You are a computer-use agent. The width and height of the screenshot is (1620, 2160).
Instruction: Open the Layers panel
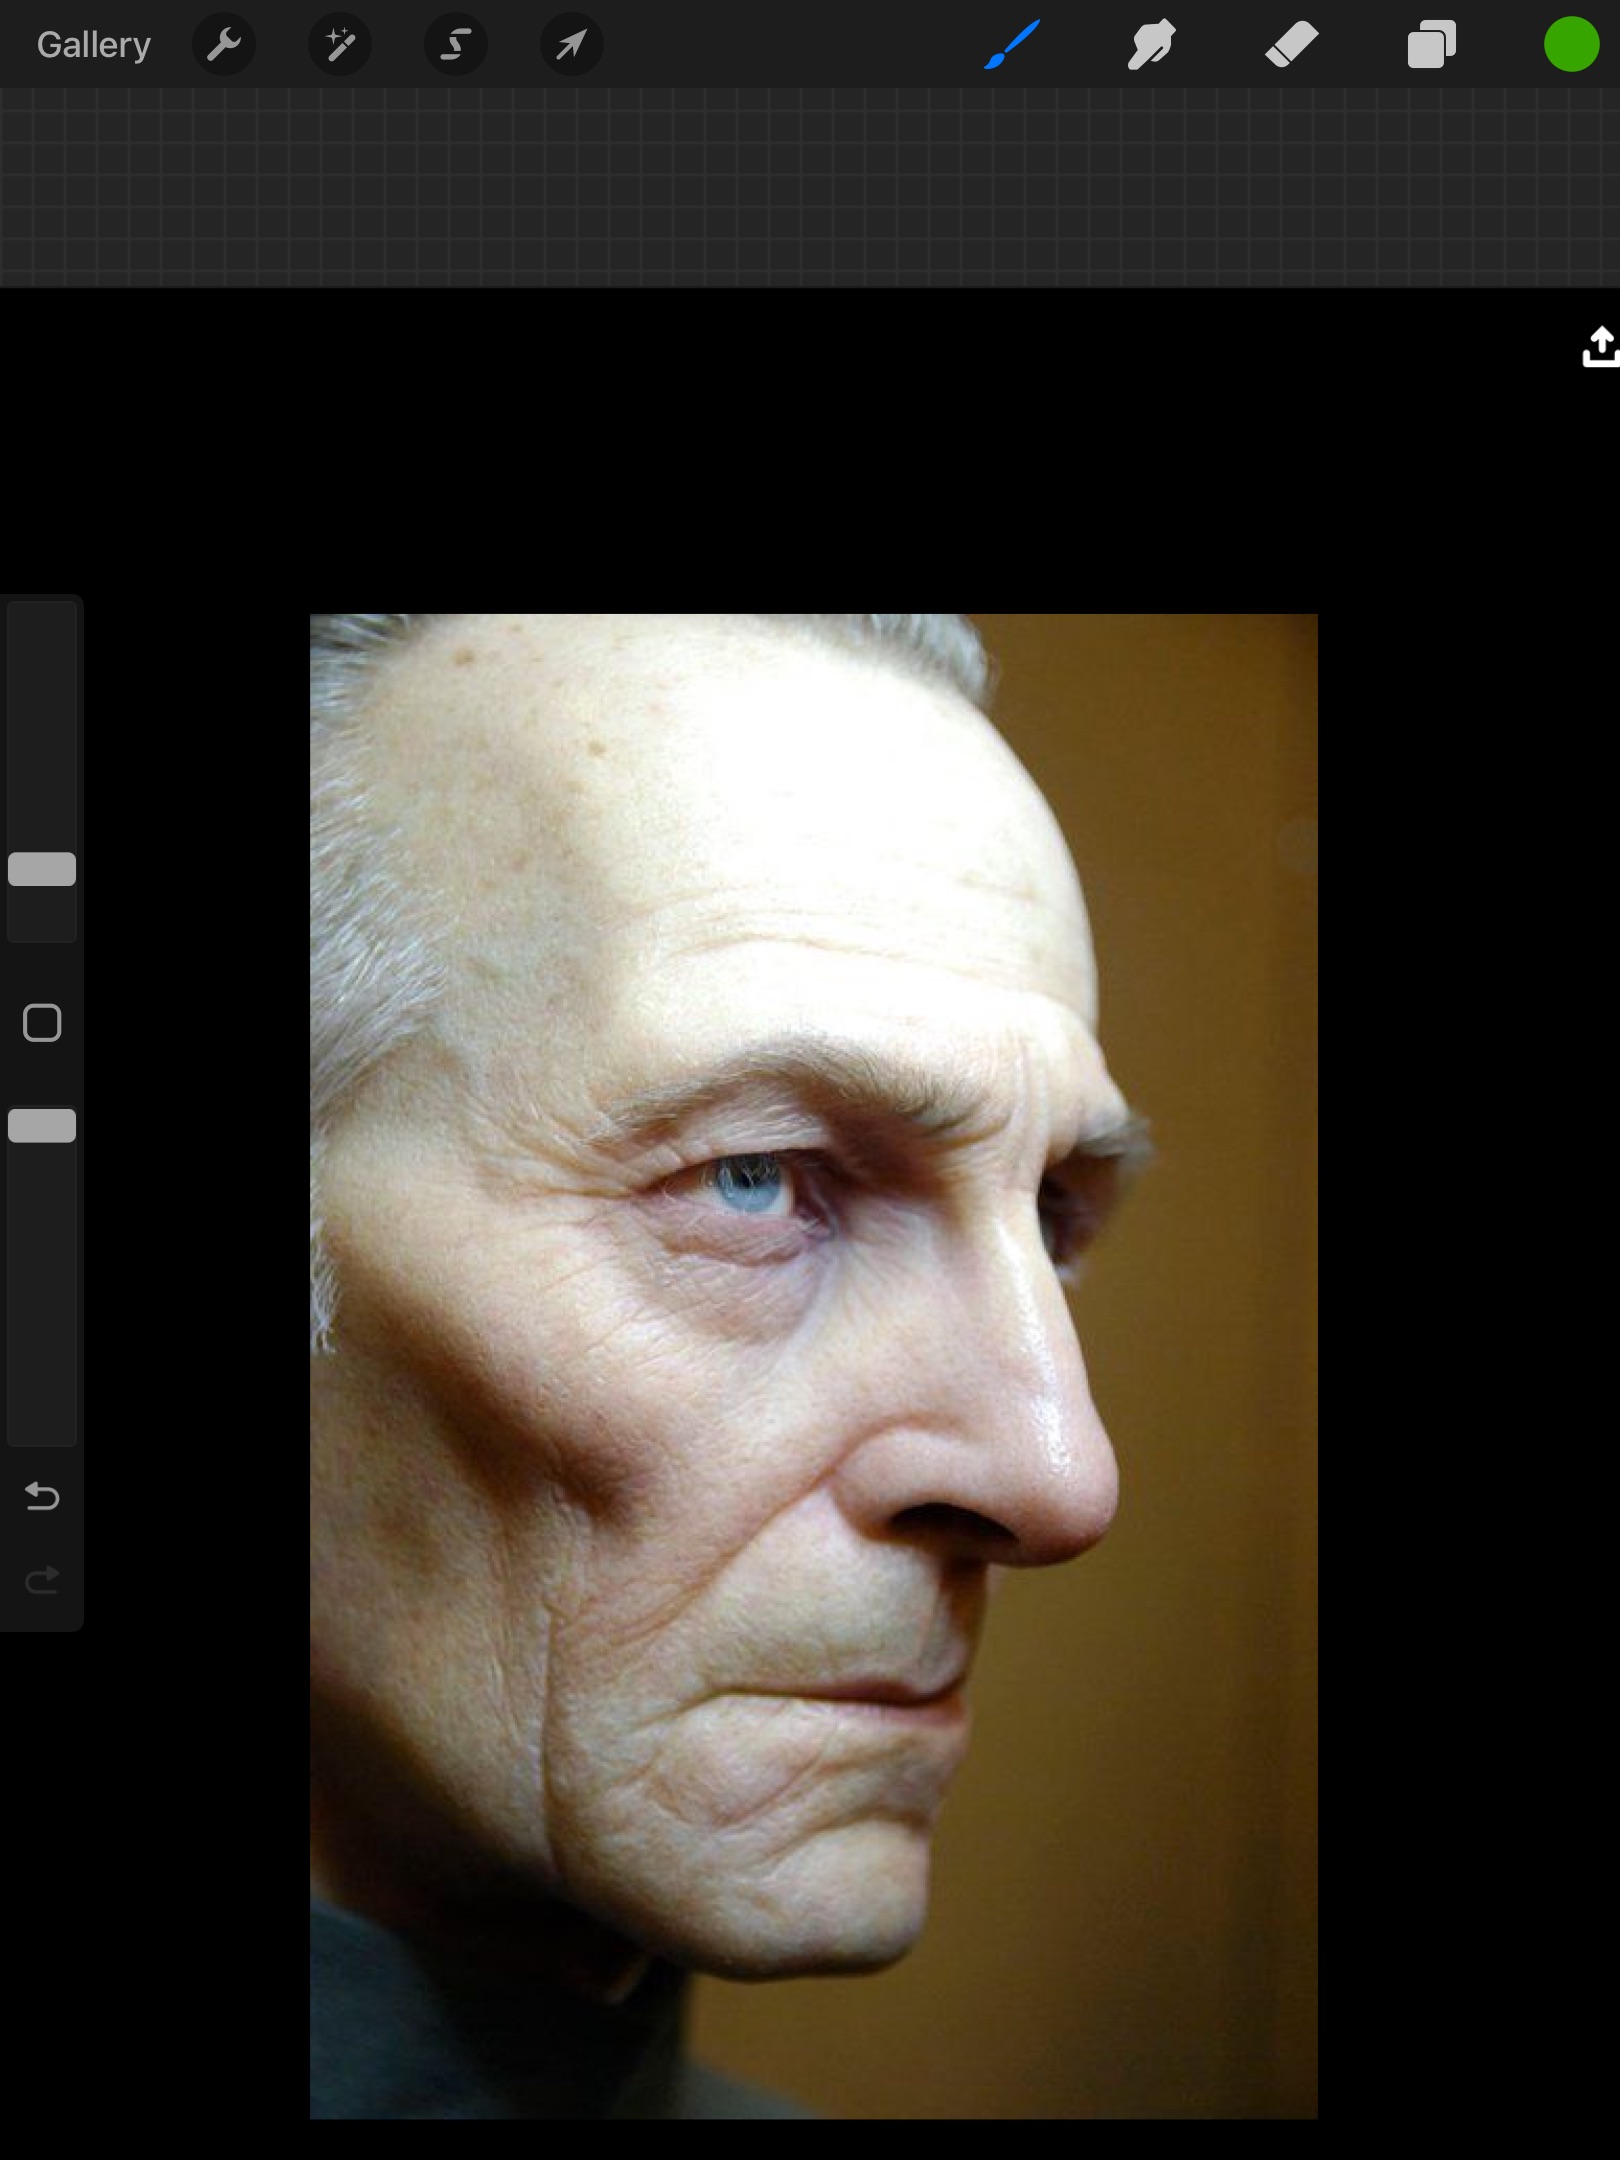tap(1431, 45)
